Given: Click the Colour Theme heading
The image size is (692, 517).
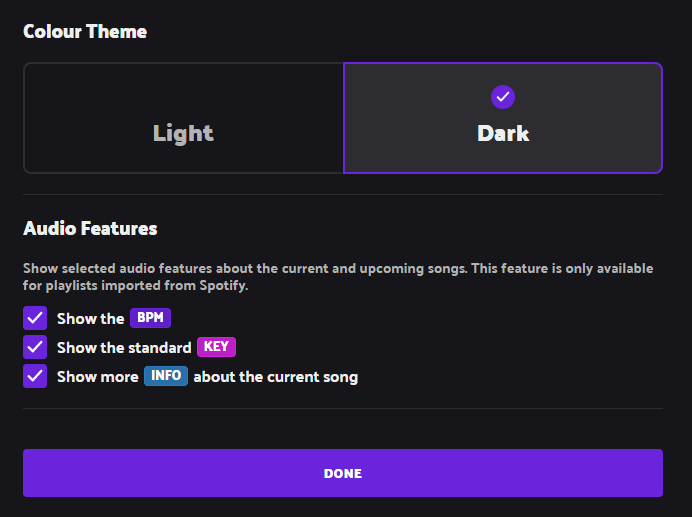Looking at the screenshot, I should tap(85, 32).
